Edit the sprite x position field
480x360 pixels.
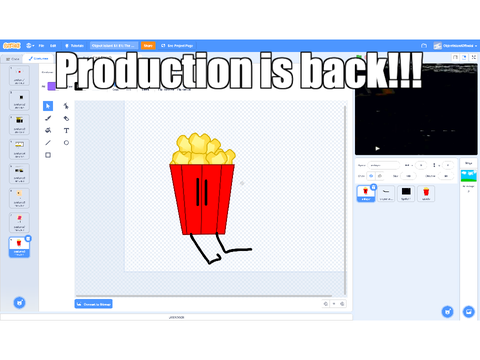(x=421, y=165)
